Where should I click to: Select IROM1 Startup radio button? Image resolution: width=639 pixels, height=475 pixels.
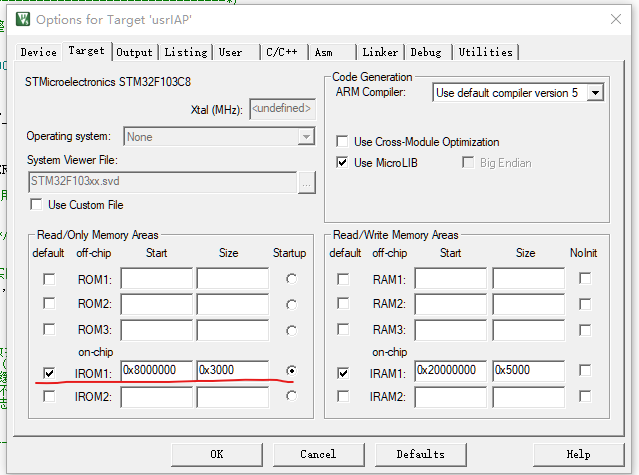[x=291, y=370]
